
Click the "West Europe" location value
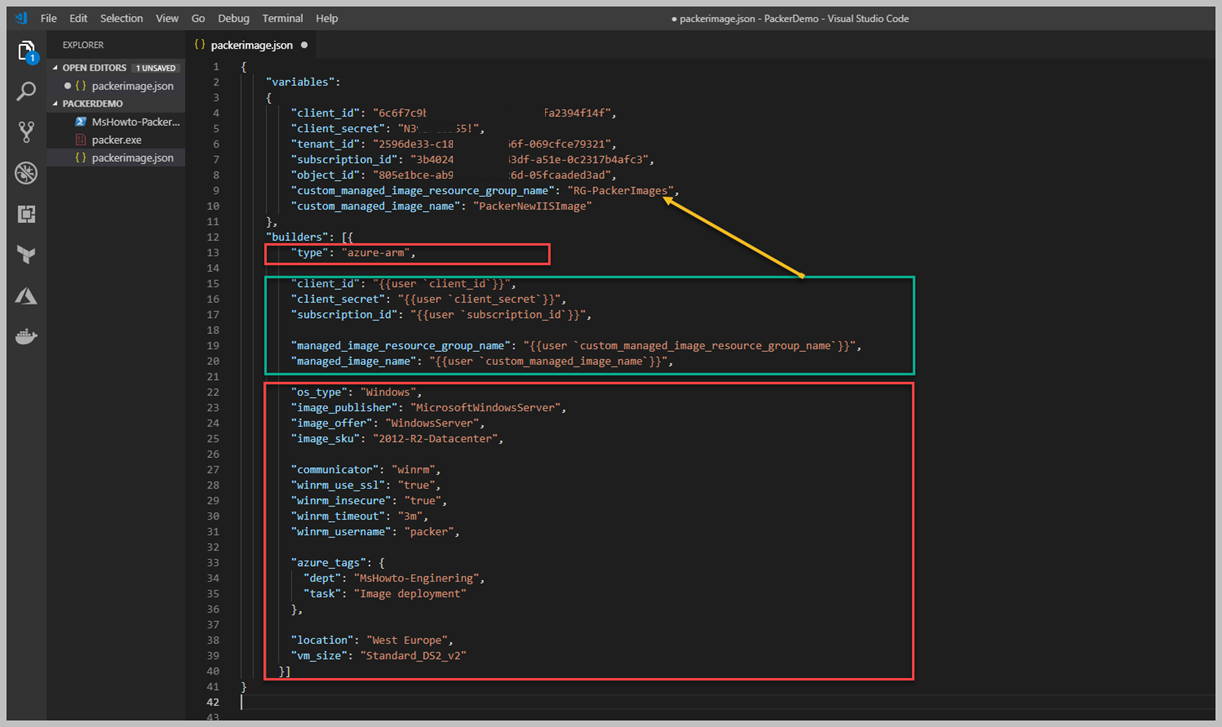pos(408,640)
